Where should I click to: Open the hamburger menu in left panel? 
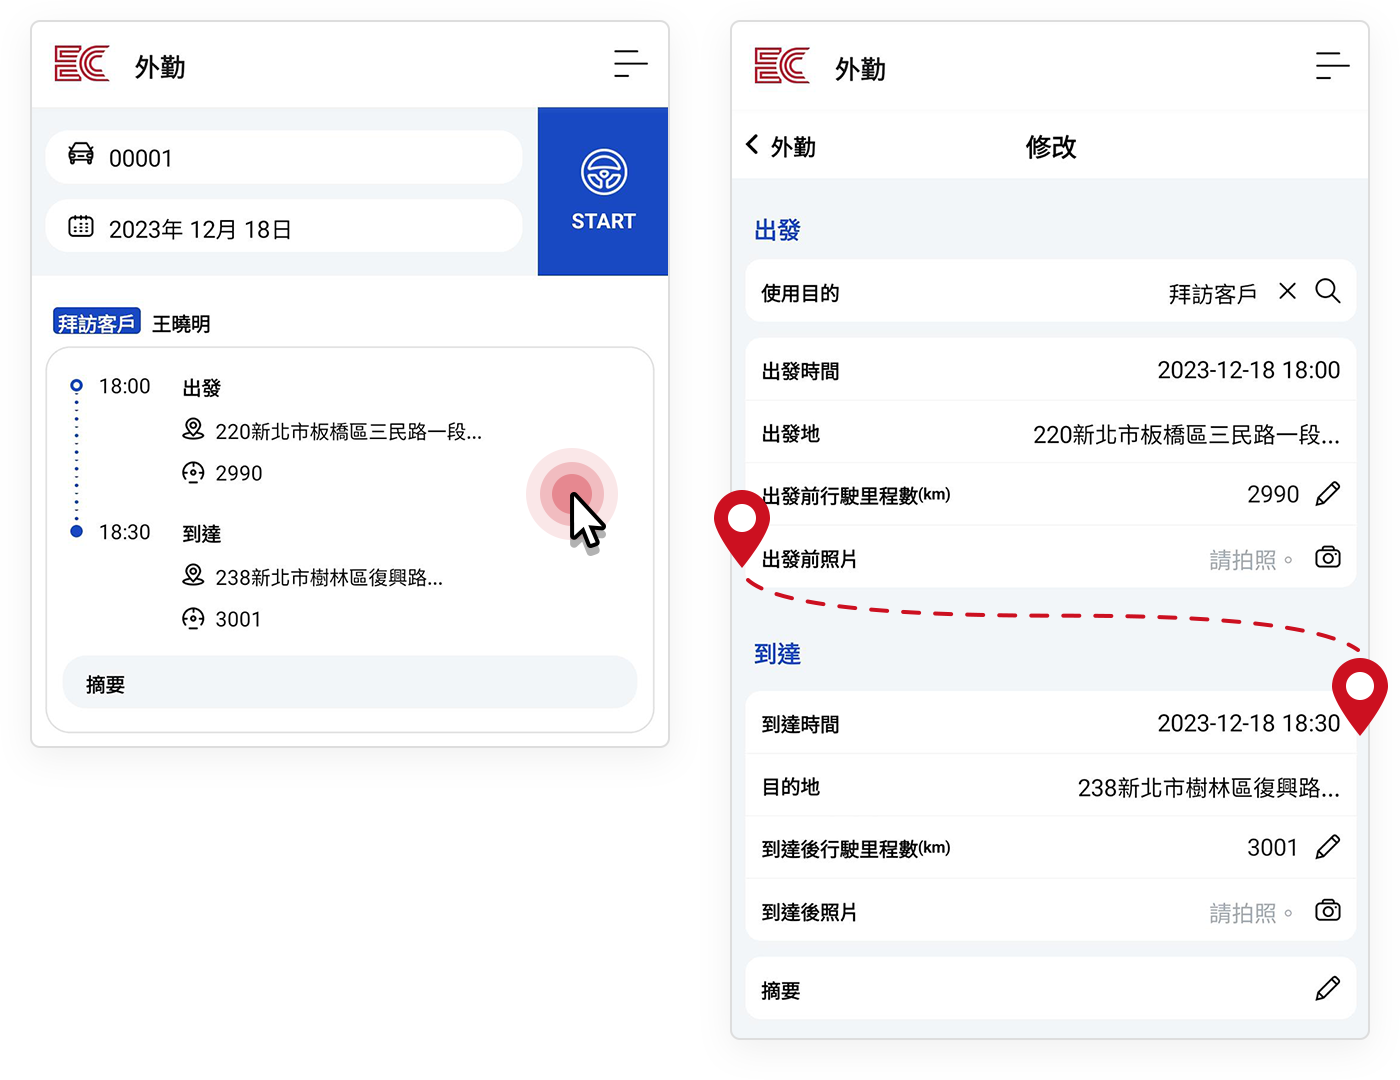(x=630, y=64)
